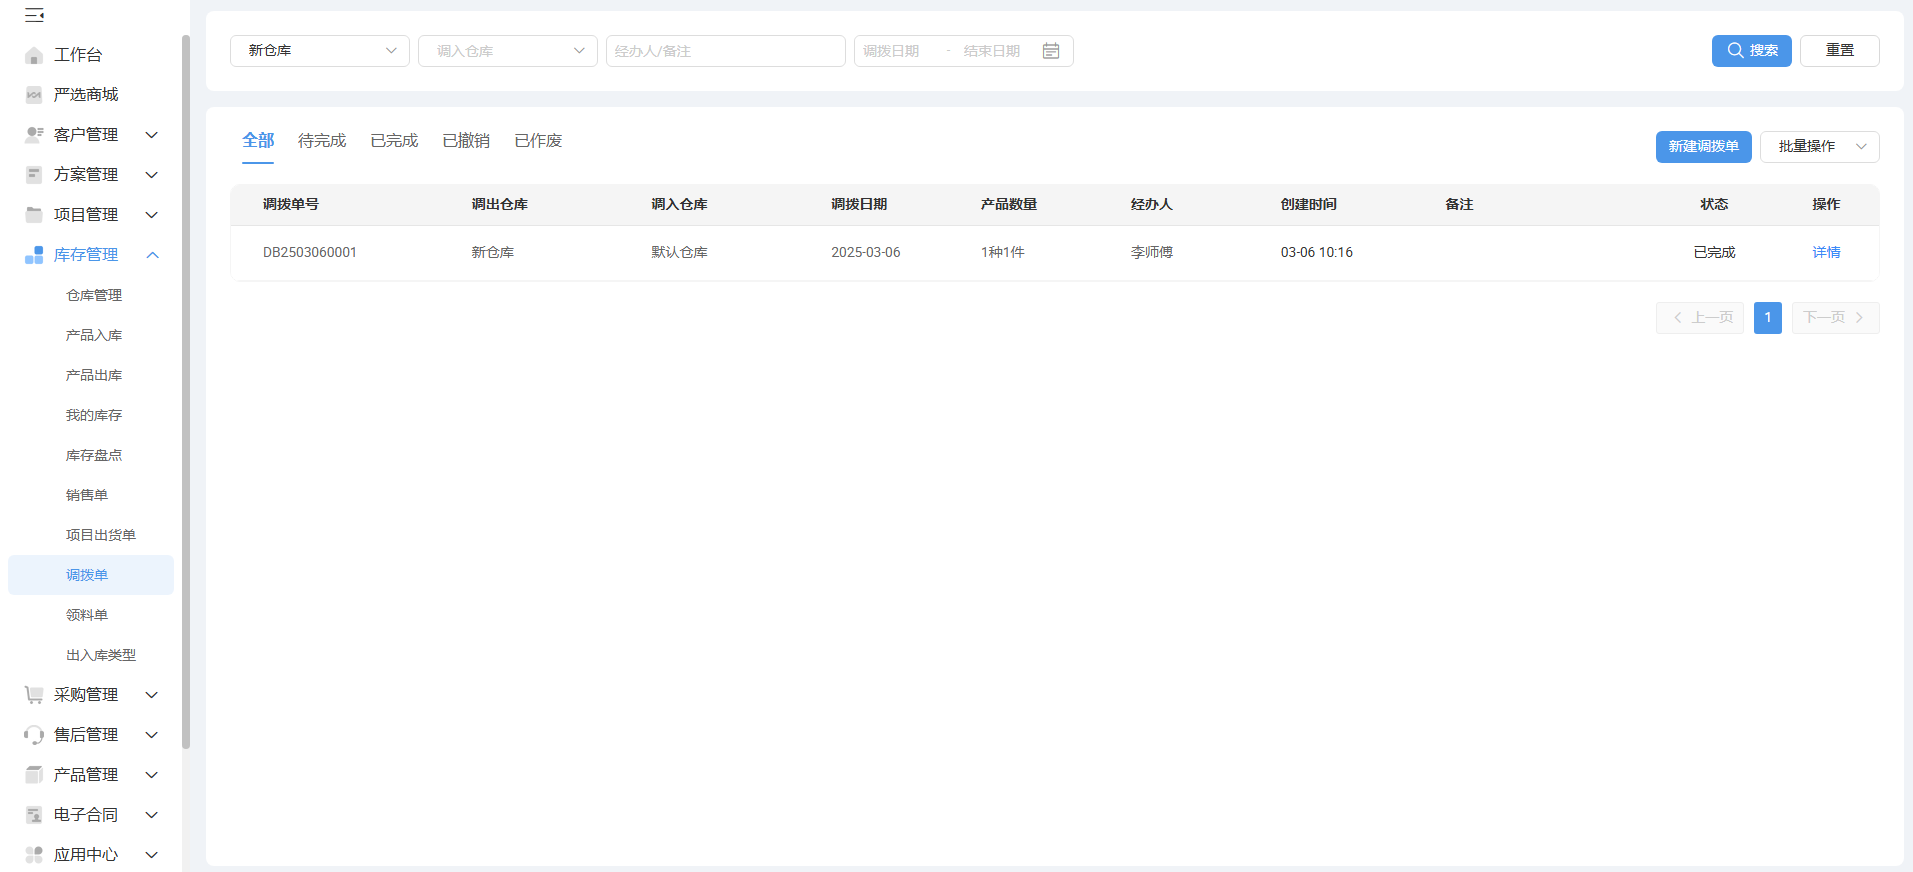The width and height of the screenshot is (1913, 872).
Task: Click the calendar icon in date range field
Action: (1051, 51)
